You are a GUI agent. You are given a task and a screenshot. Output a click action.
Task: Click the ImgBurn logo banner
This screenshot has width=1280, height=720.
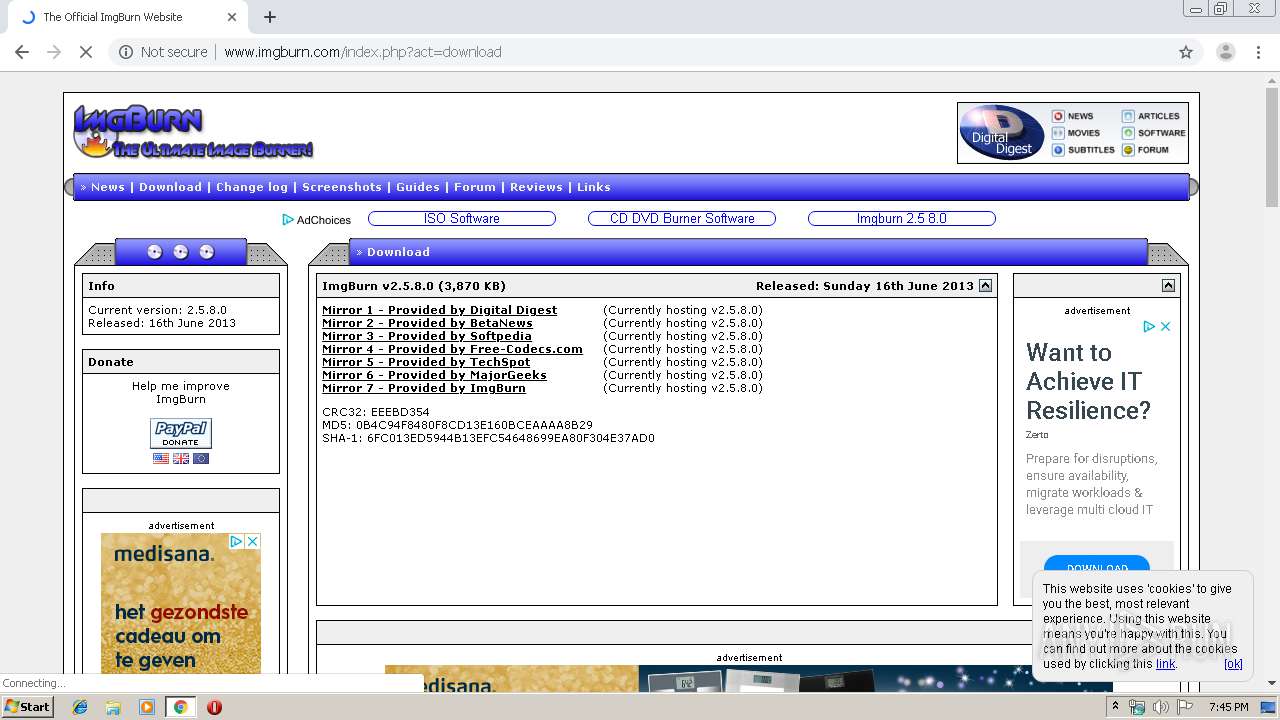[x=193, y=132]
